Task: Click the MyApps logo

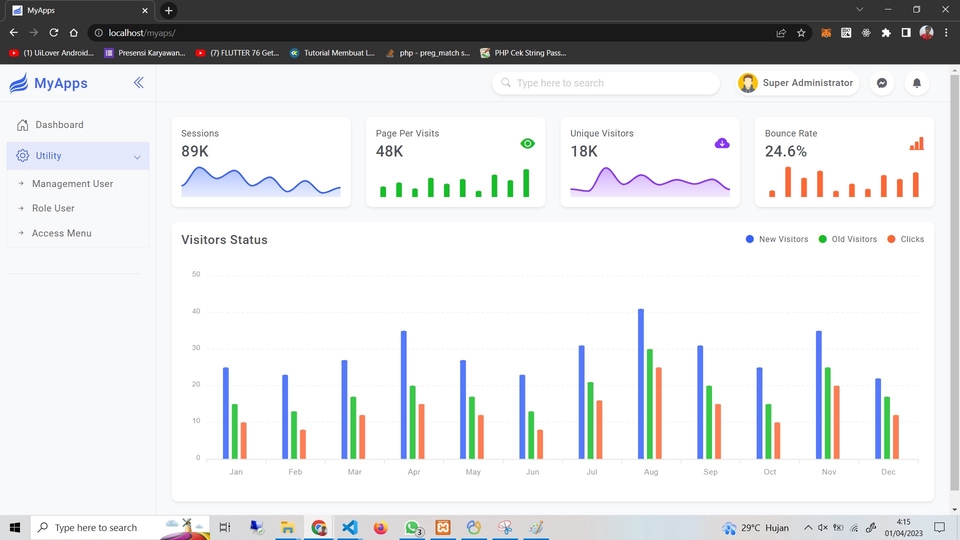Action: (48, 84)
